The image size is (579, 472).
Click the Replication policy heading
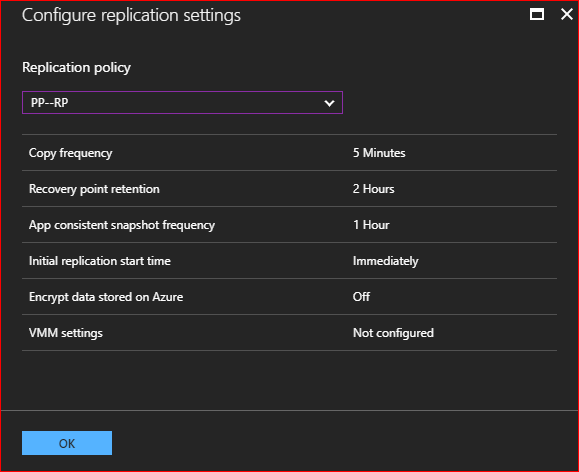click(x=76, y=67)
